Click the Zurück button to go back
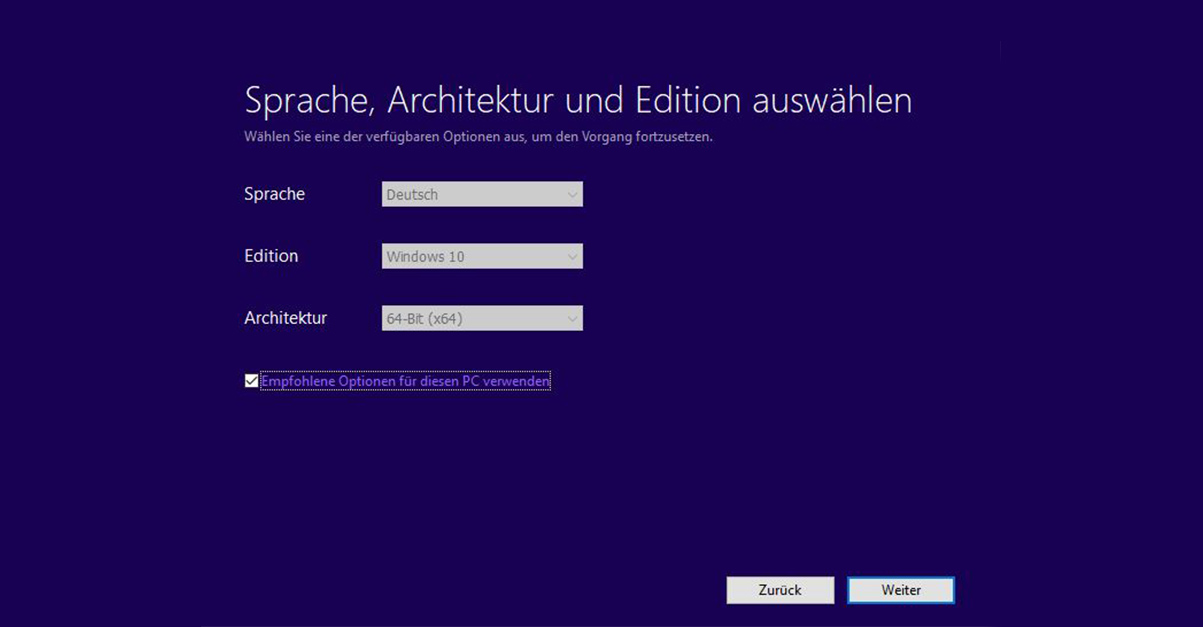The image size is (1203, 627). click(780, 590)
